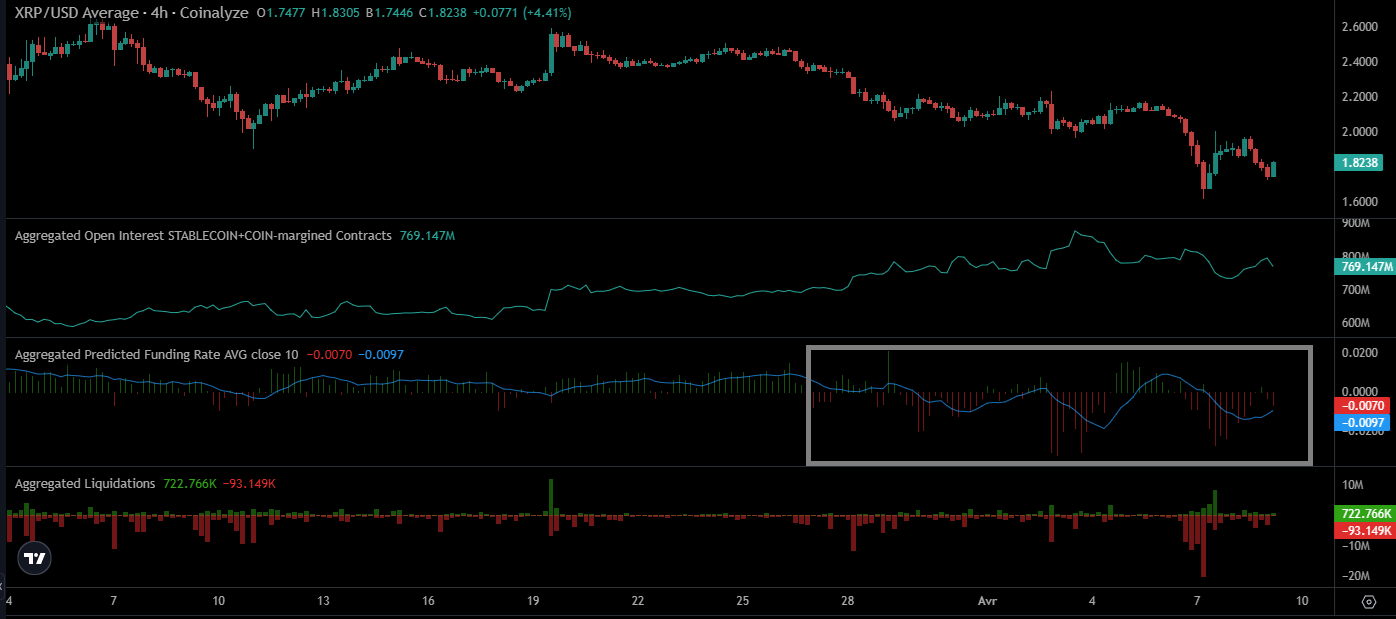Click the 2.0000 level on the price scale
This screenshot has height=619, width=1396.
pyautogui.click(x=1359, y=130)
